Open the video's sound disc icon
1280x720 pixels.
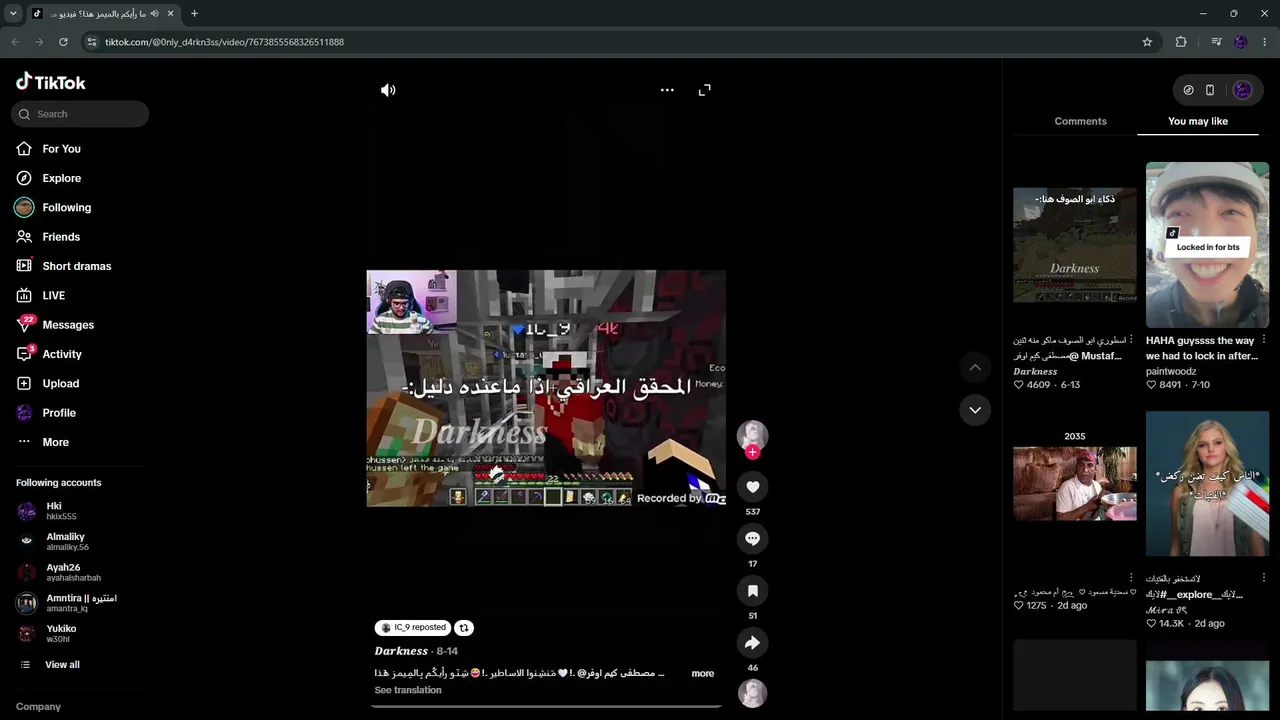tap(753, 693)
